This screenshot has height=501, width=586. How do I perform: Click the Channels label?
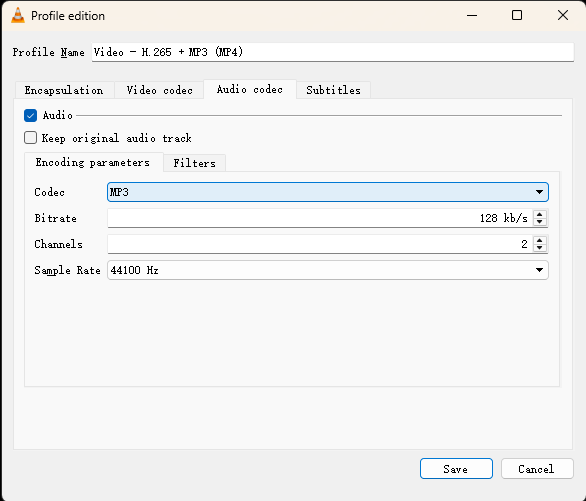click(58, 244)
